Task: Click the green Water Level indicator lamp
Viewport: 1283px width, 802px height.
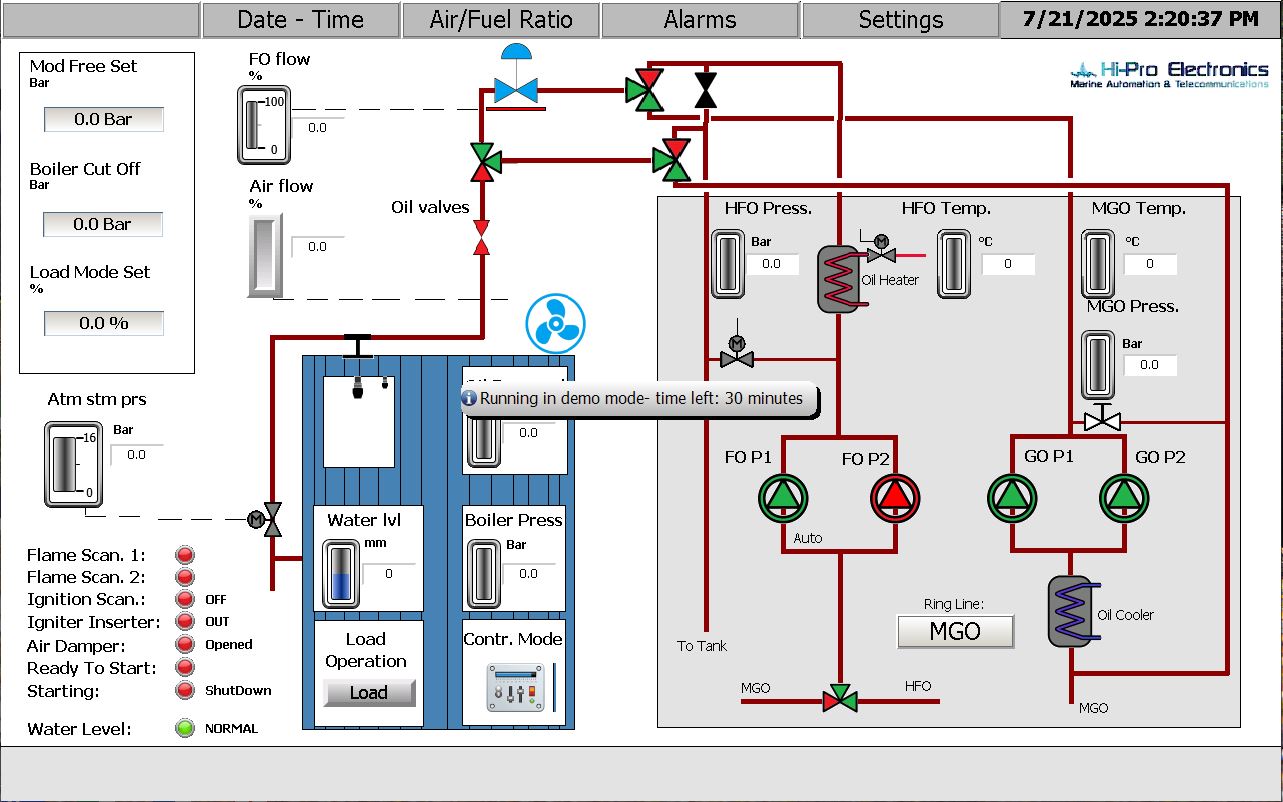Action: point(185,729)
